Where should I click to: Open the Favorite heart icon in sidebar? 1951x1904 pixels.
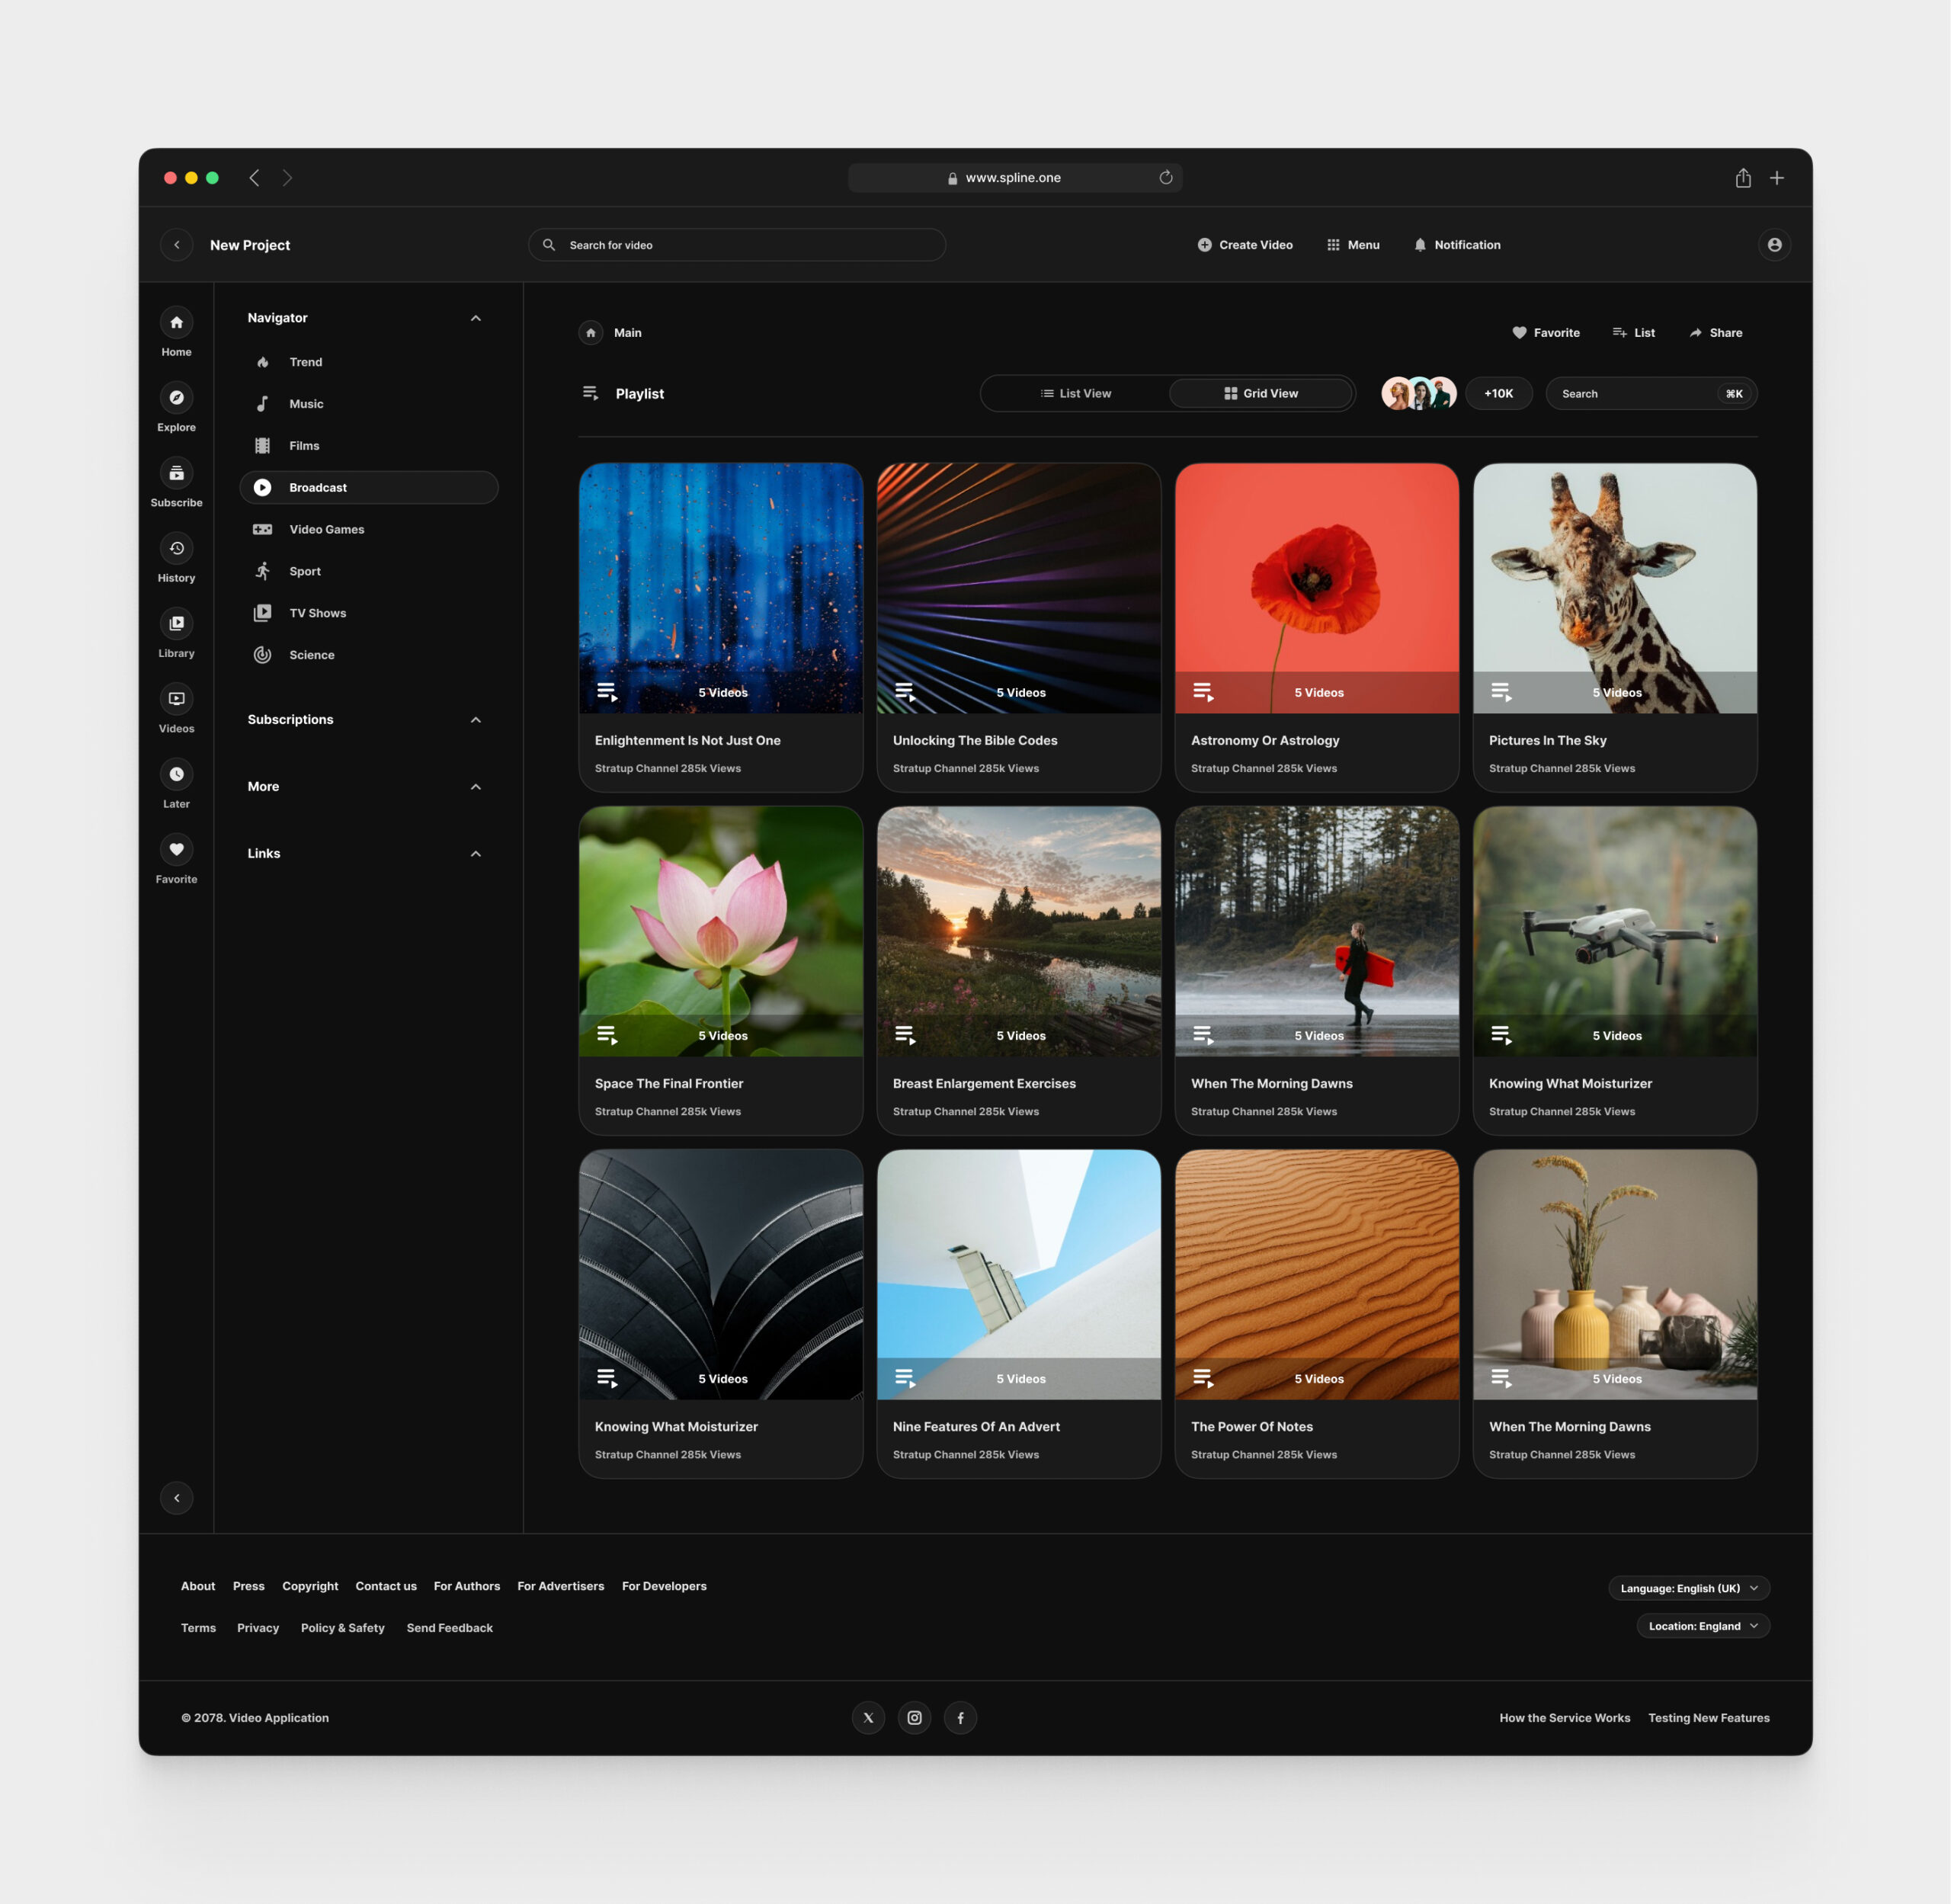176,849
